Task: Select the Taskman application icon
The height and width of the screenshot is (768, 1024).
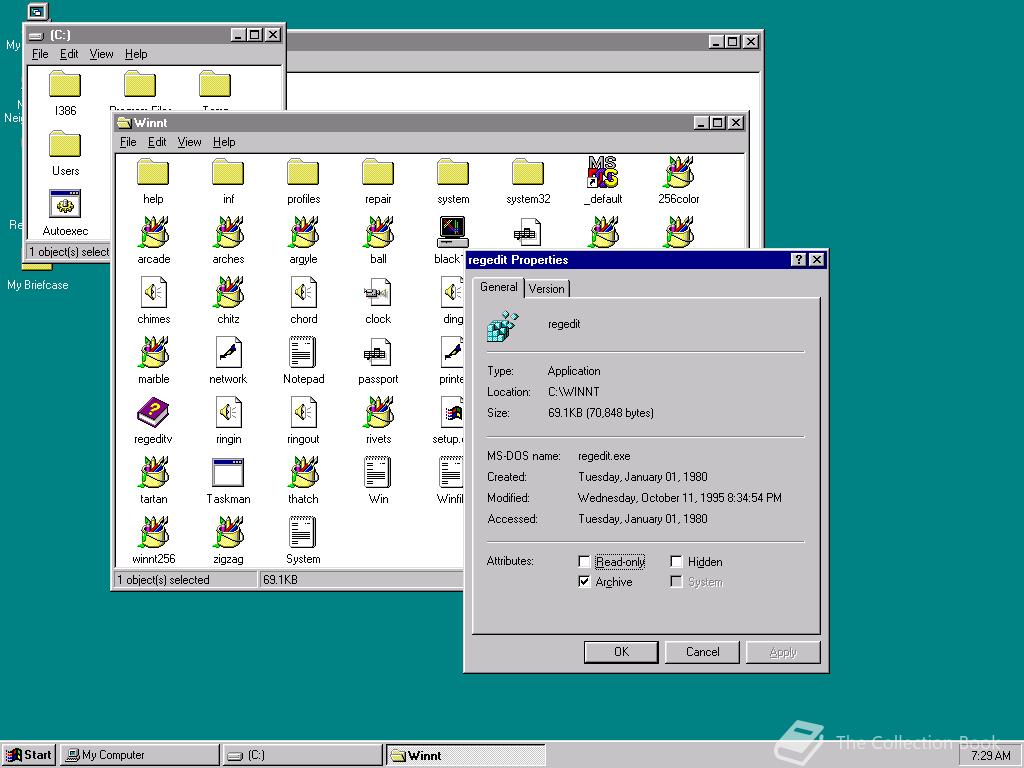Action: pyautogui.click(x=228, y=472)
